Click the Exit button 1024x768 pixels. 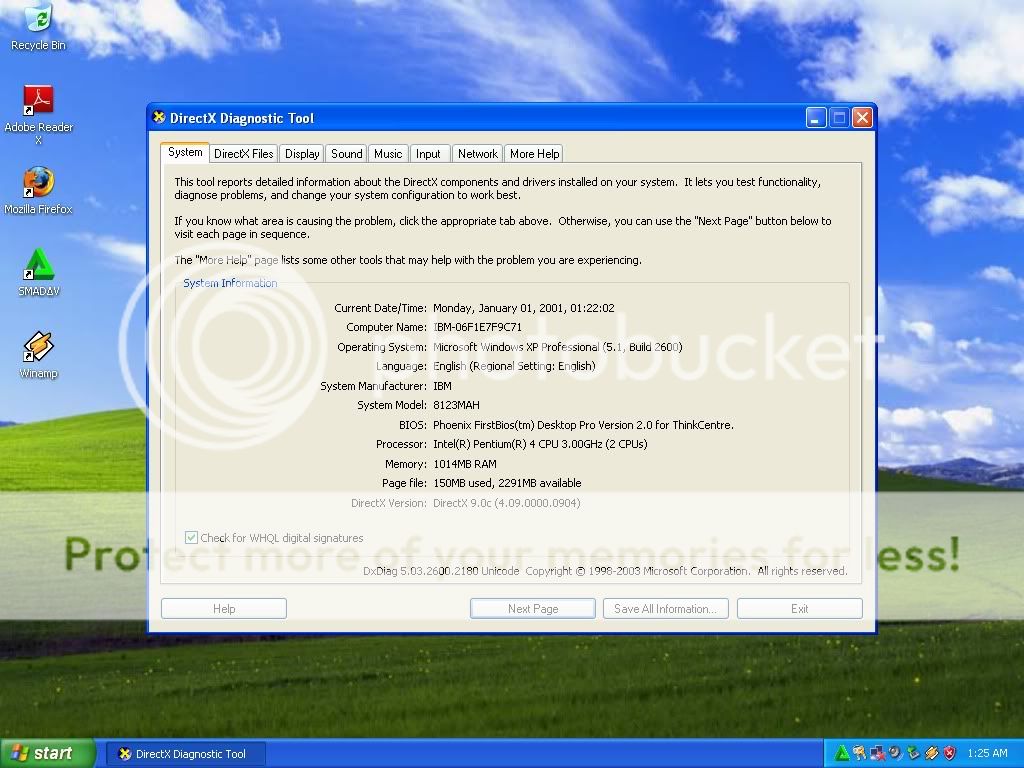(800, 609)
